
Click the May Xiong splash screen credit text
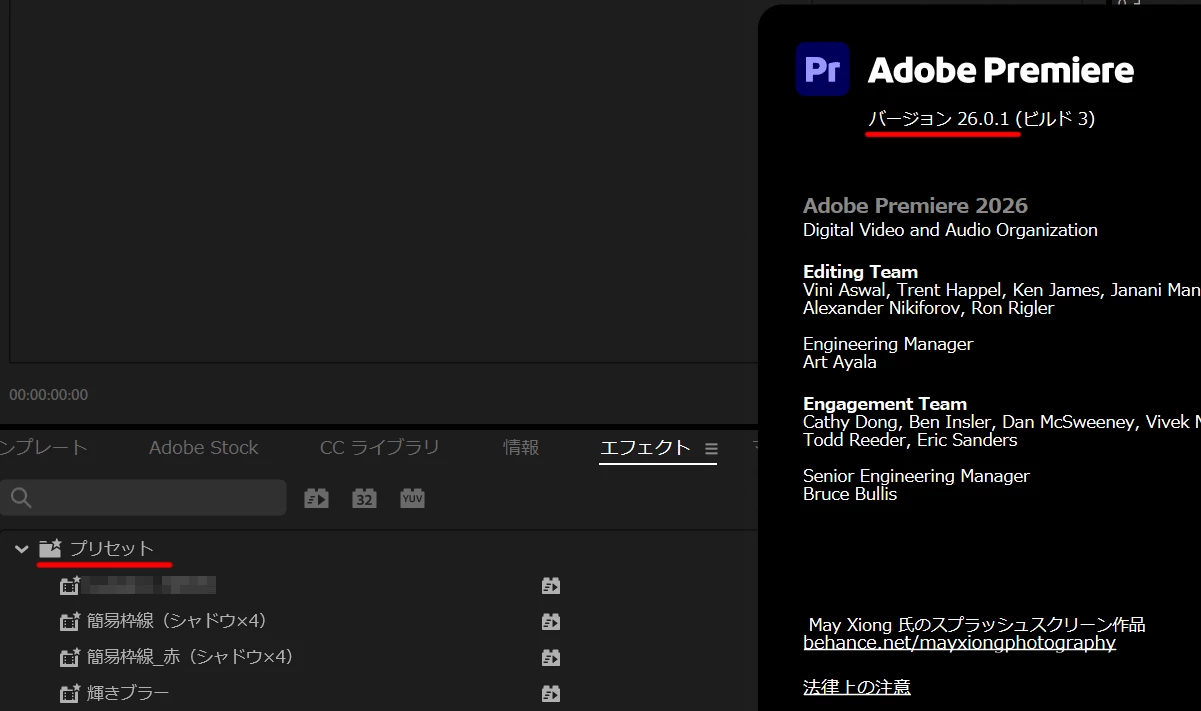point(977,625)
